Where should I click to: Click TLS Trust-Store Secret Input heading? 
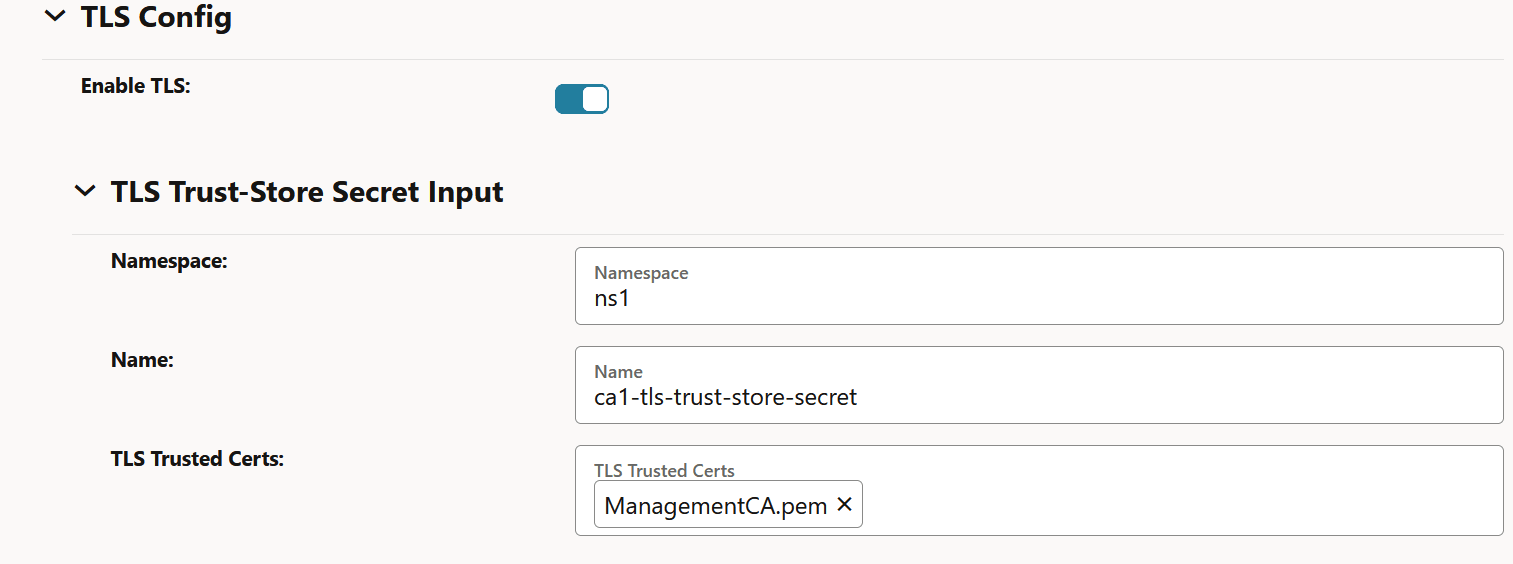(x=307, y=191)
